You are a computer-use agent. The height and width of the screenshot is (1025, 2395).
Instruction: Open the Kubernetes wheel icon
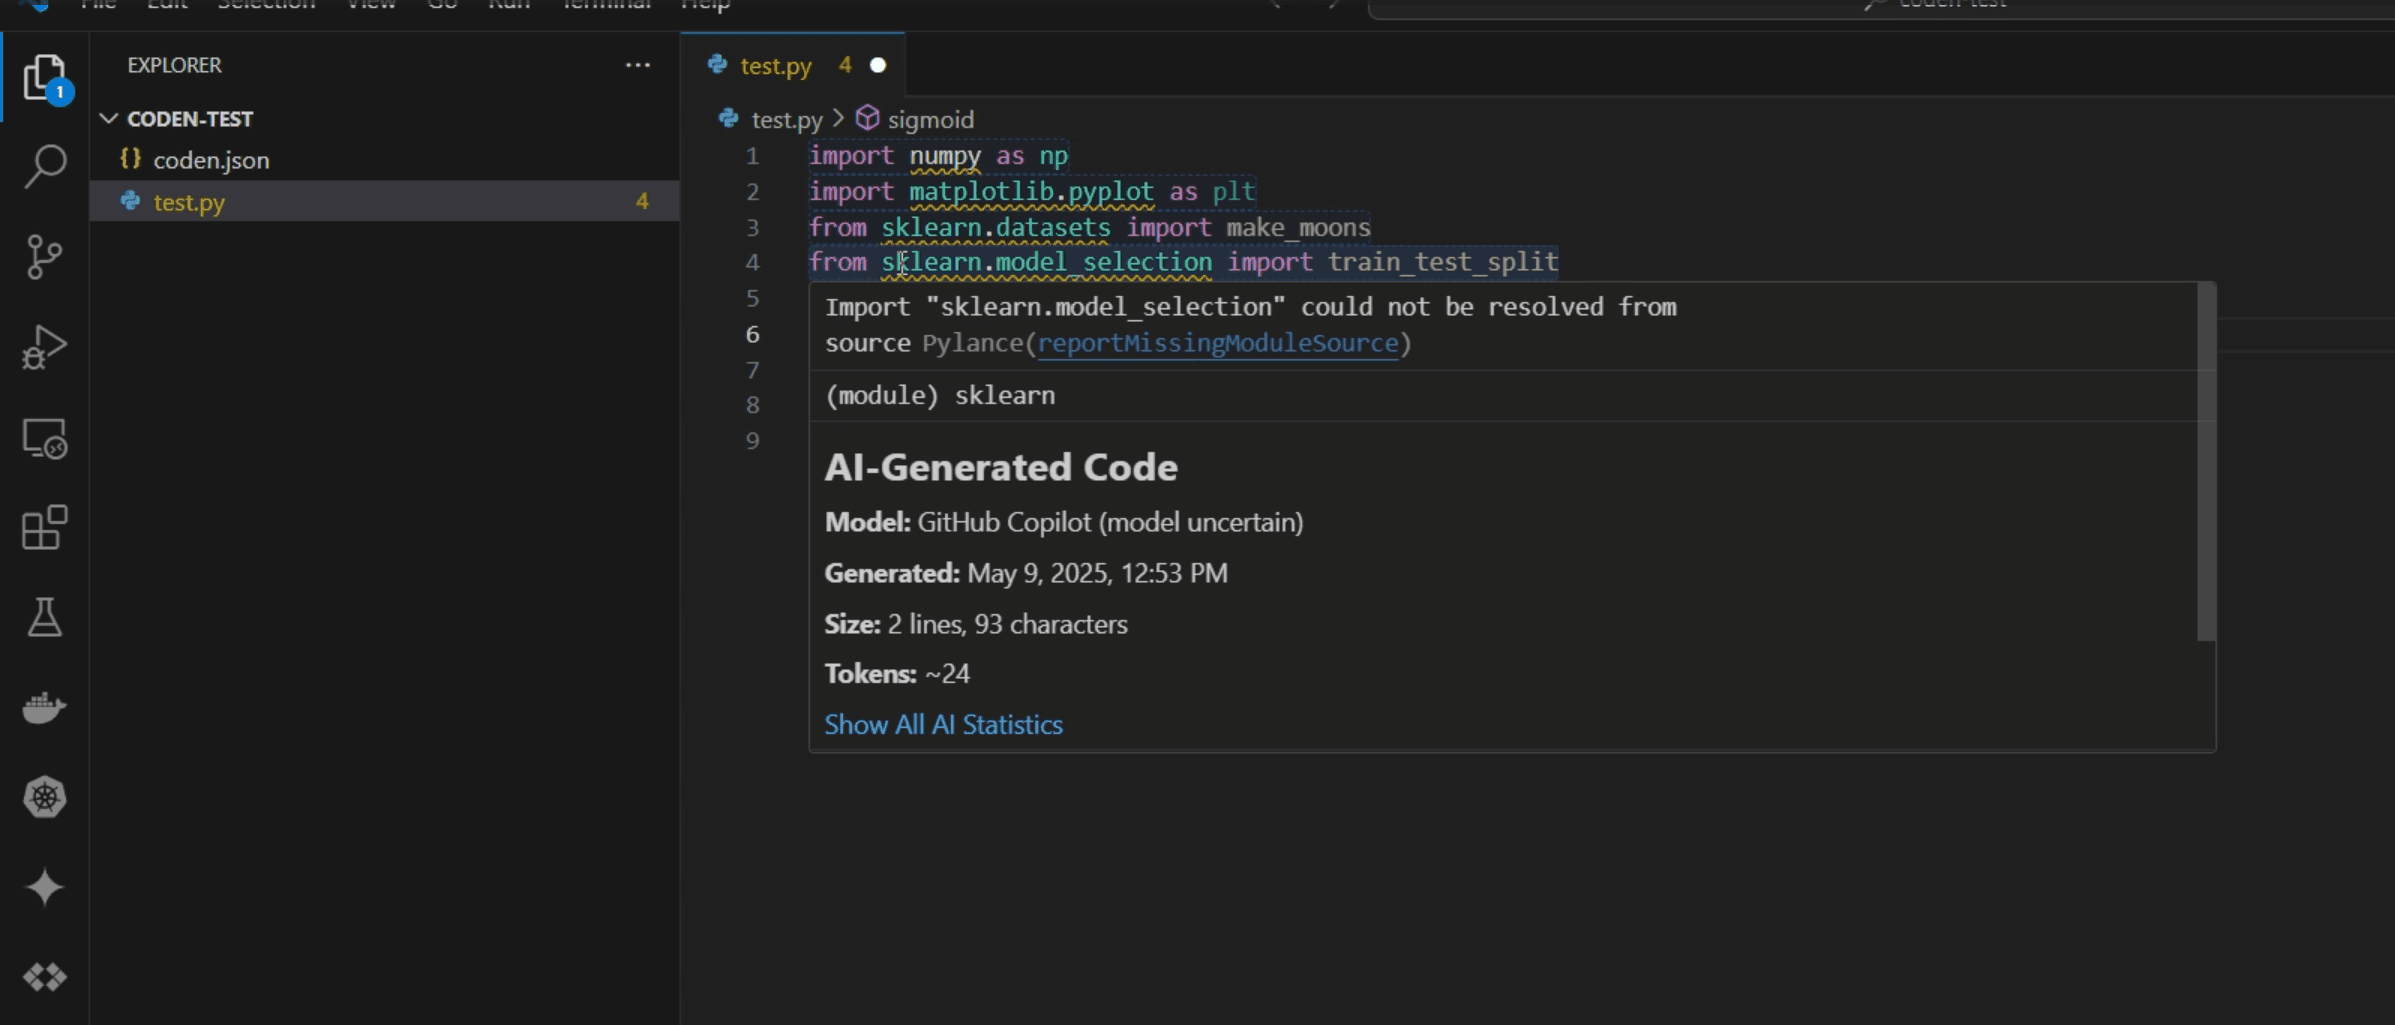(x=45, y=797)
